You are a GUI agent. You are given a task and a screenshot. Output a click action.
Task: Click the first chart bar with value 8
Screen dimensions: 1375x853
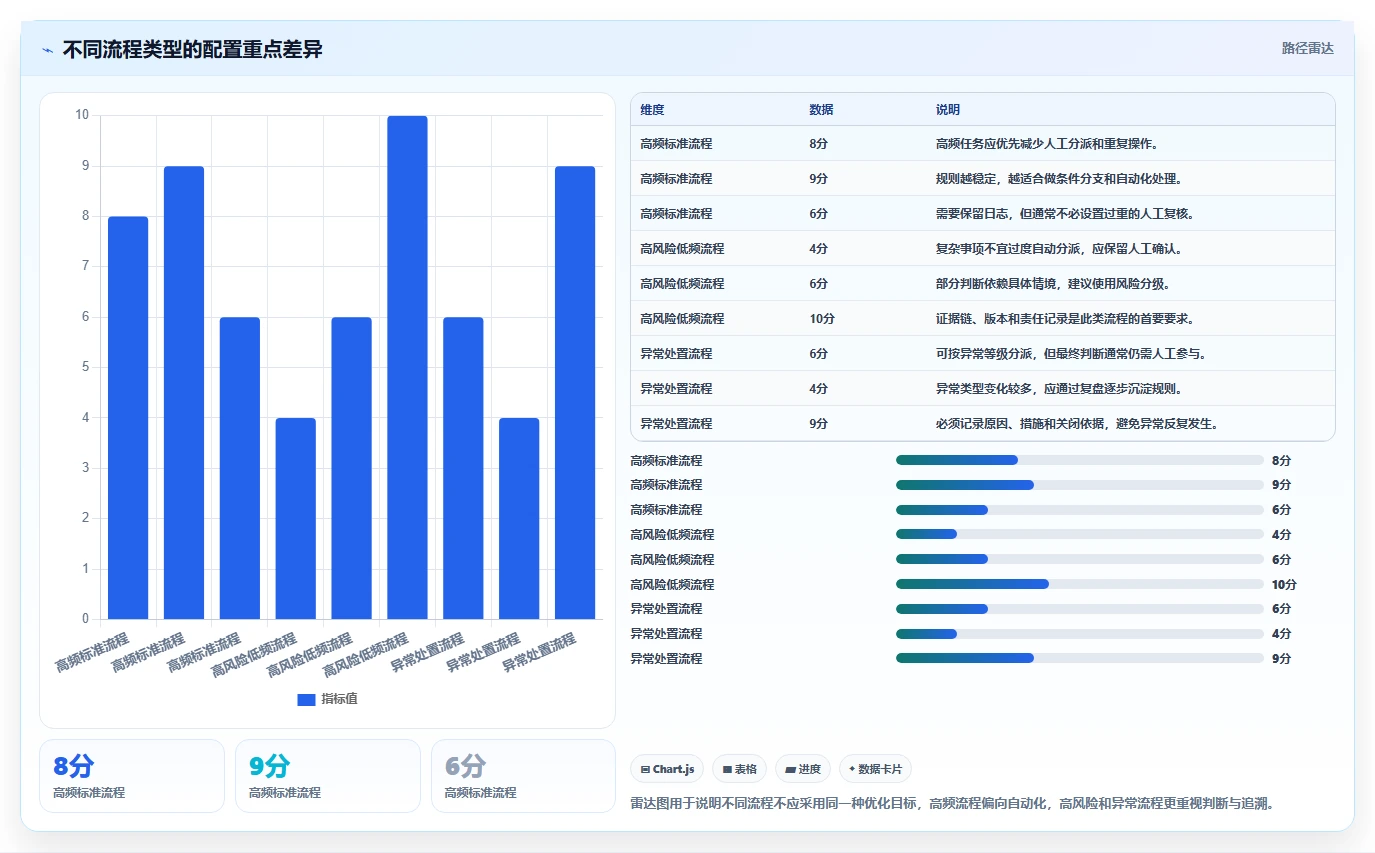tap(128, 418)
